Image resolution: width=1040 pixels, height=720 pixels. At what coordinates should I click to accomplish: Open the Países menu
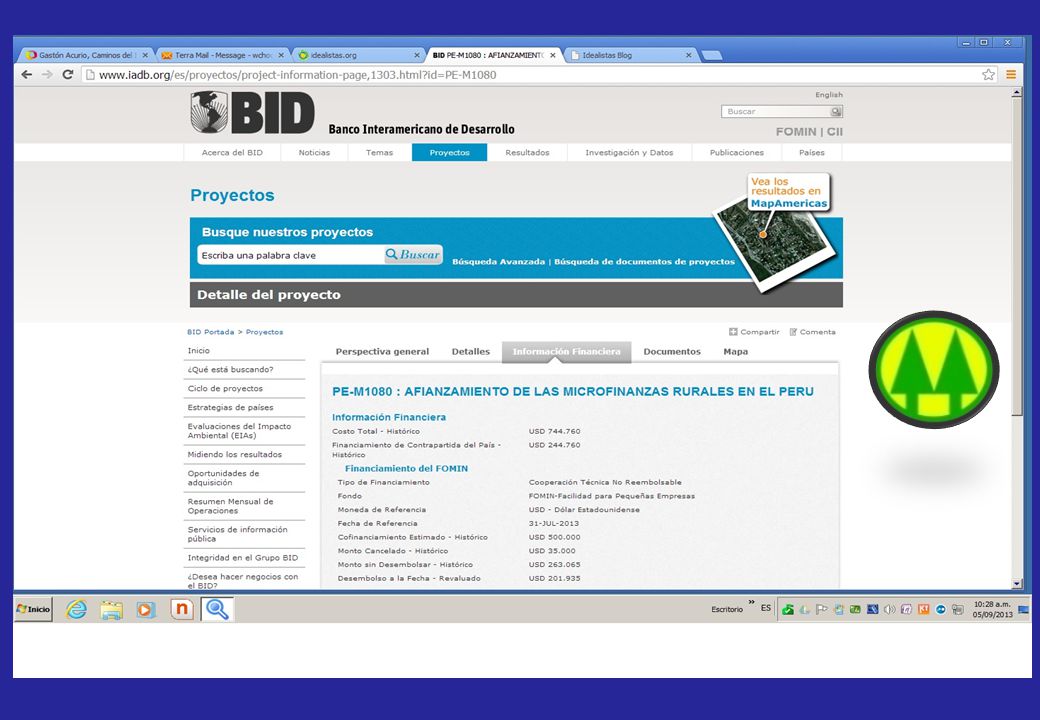812,152
